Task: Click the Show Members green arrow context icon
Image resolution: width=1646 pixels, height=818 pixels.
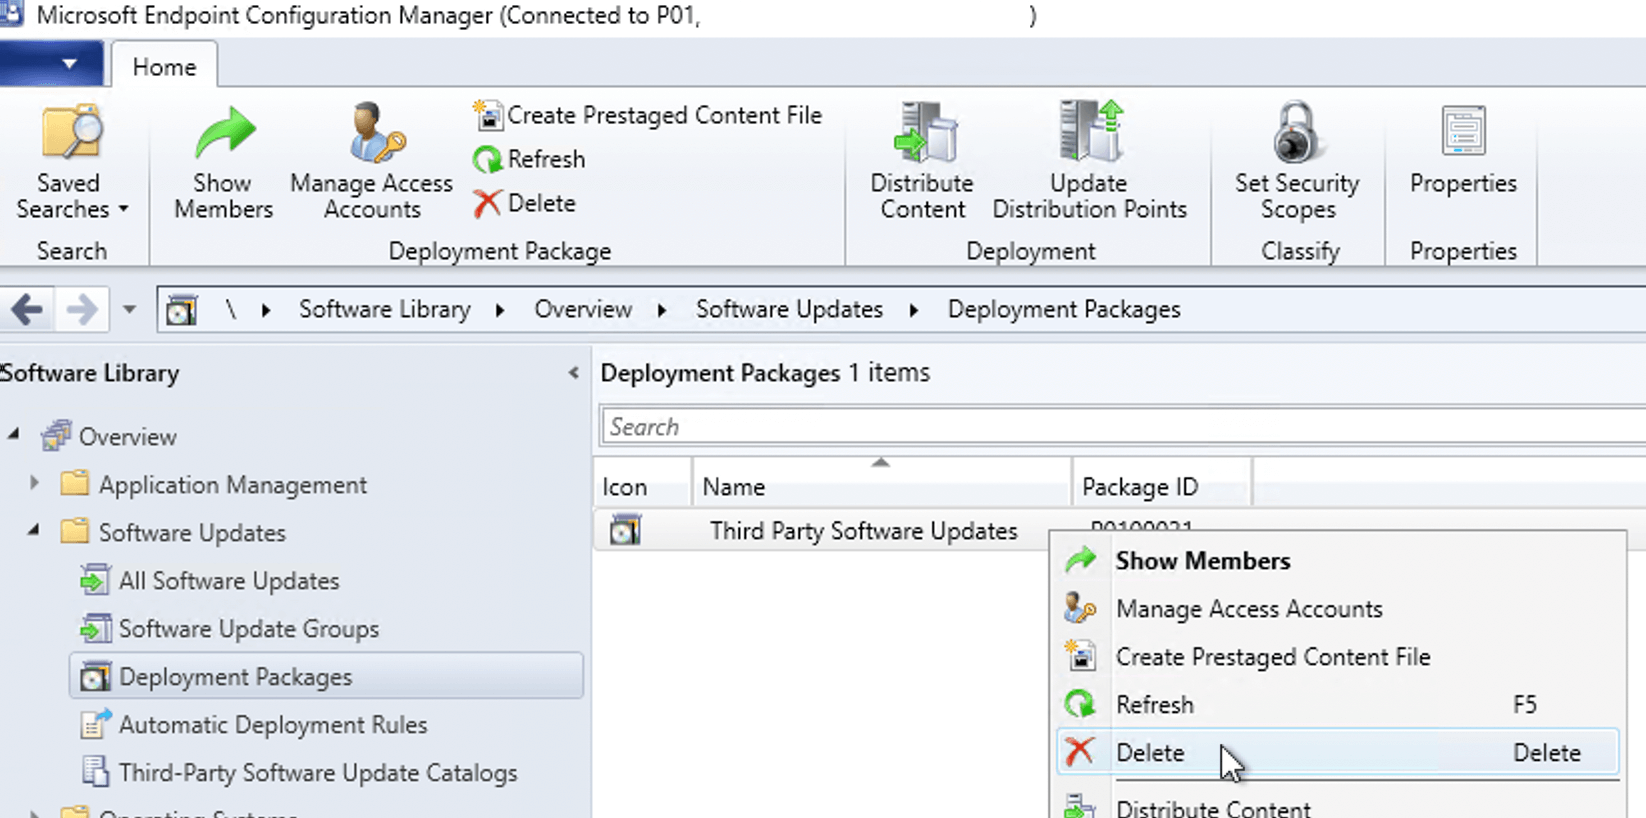Action: click(x=1080, y=560)
